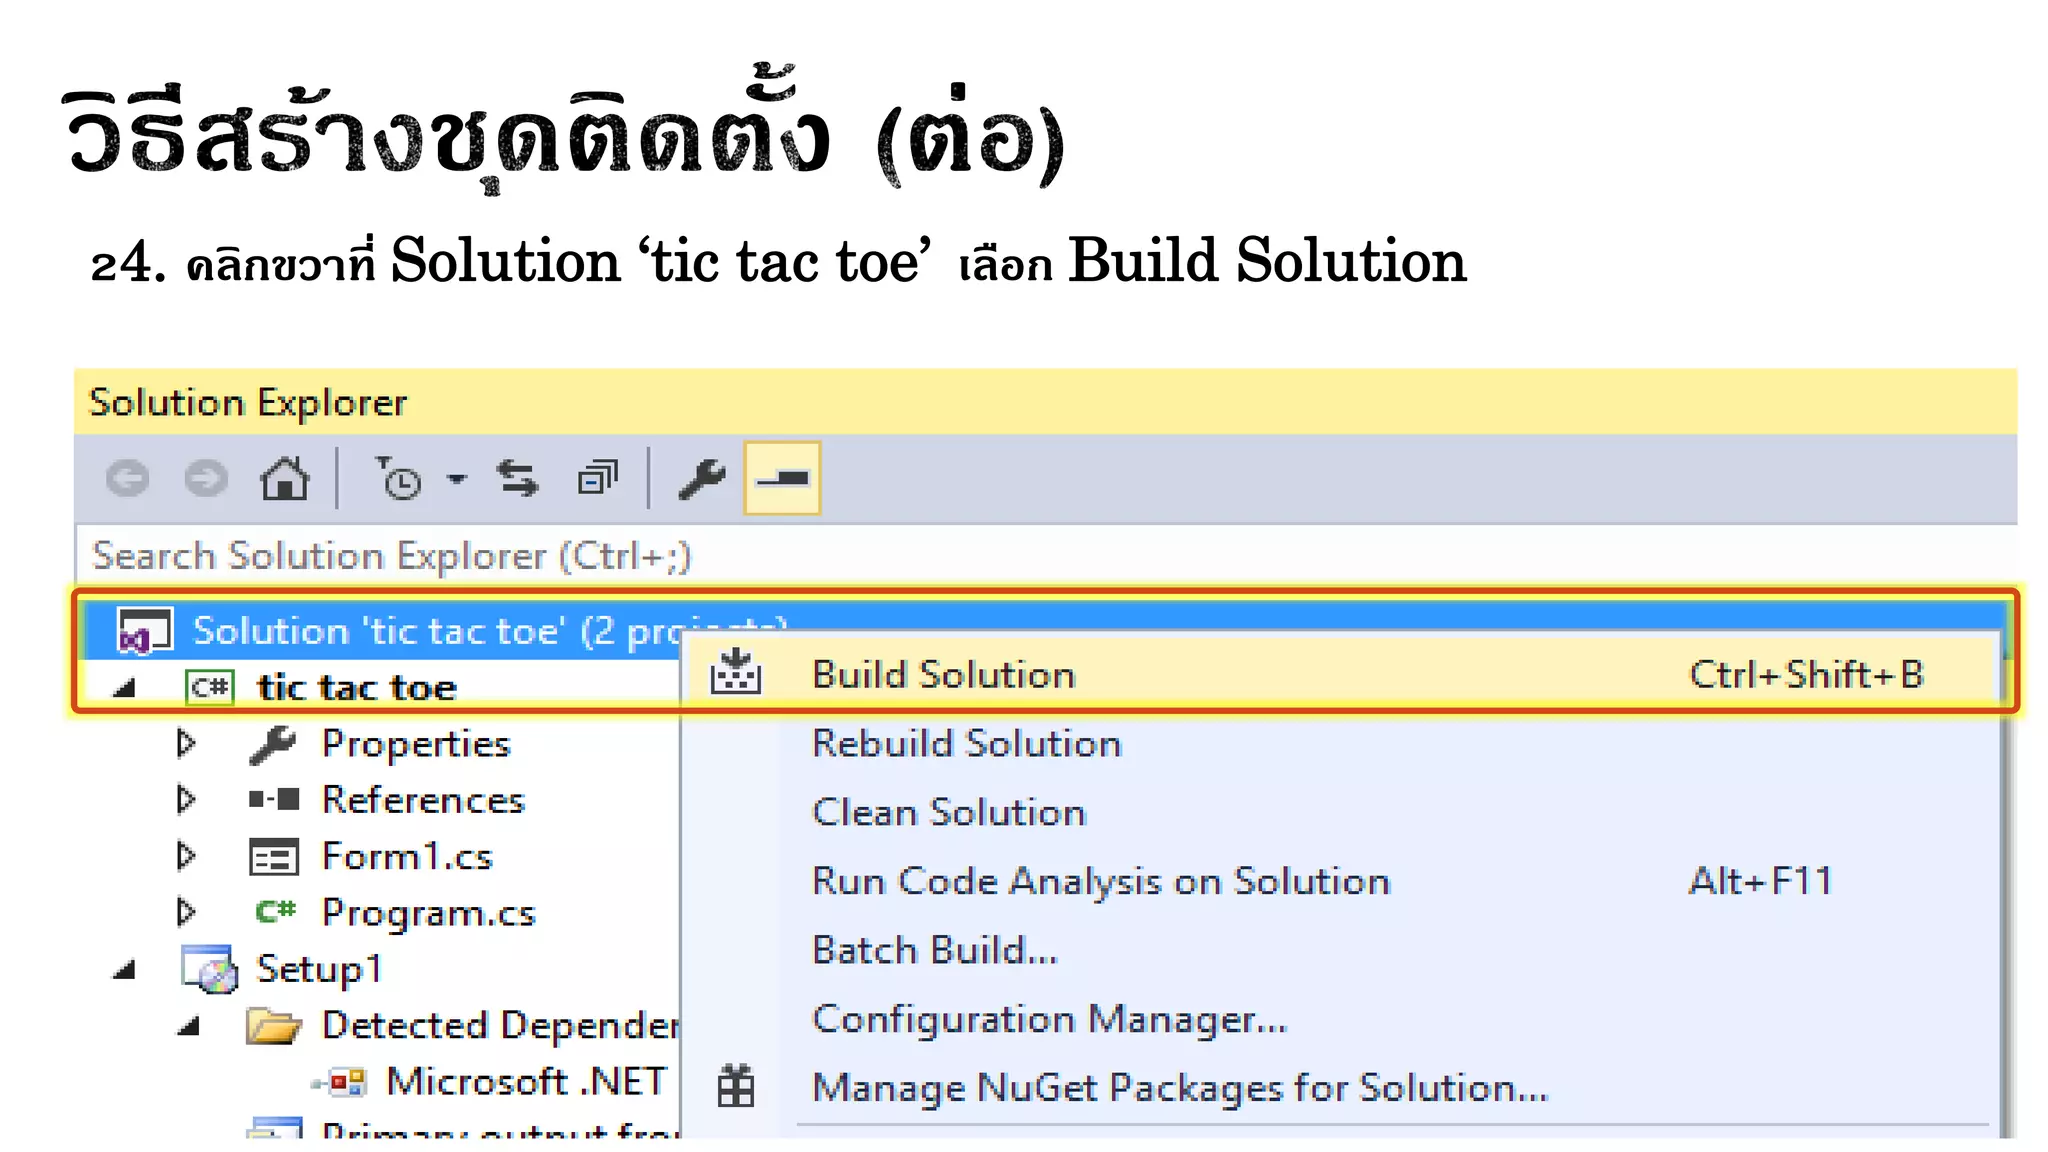This screenshot has width=2048, height=1152.
Task: Select the Form1.cs file
Action: pyautogui.click(x=407, y=857)
